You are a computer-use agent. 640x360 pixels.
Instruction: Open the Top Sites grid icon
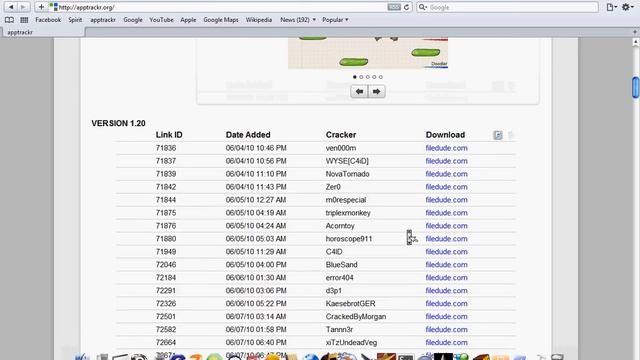[x=24, y=20]
